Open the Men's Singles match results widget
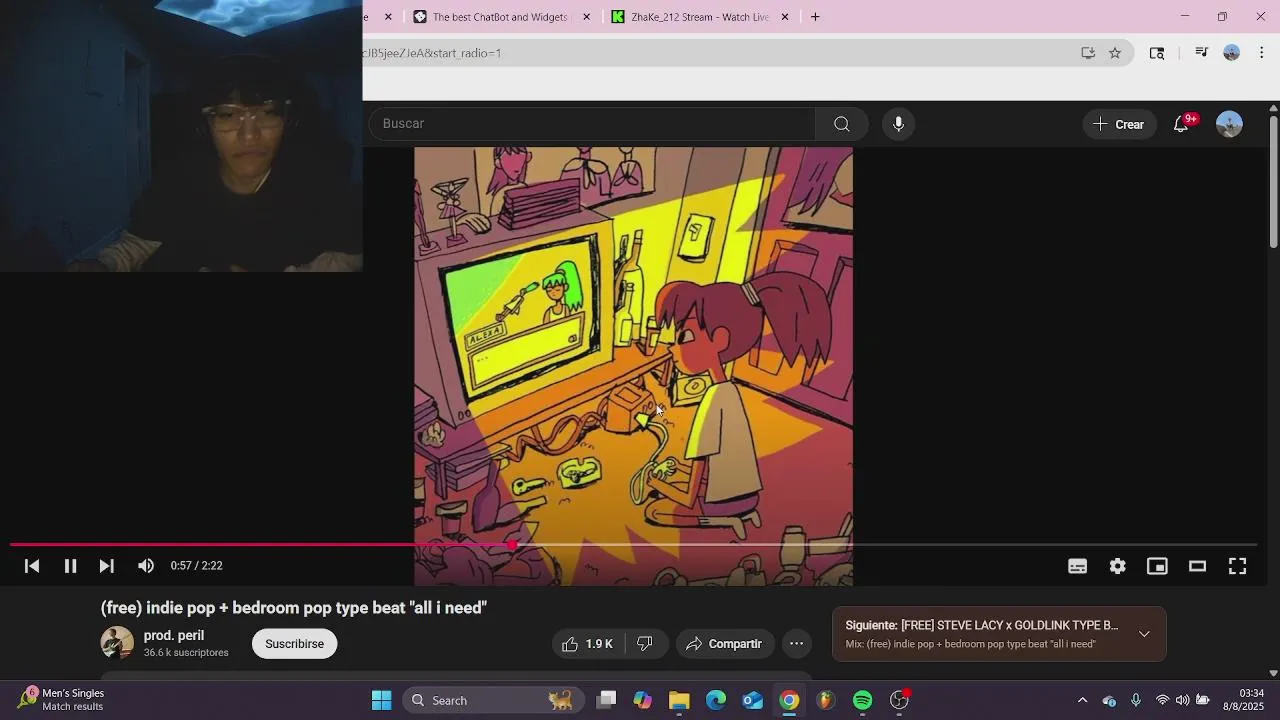 pos(62,700)
